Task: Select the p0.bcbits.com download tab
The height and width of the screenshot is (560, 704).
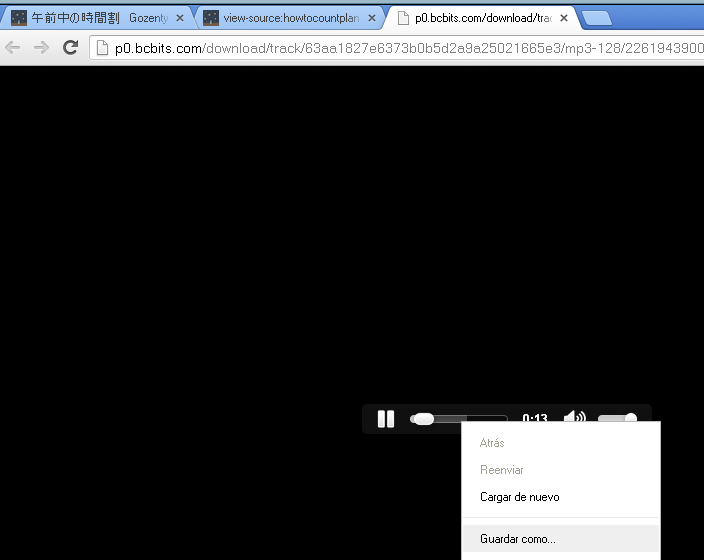Action: [x=476, y=18]
